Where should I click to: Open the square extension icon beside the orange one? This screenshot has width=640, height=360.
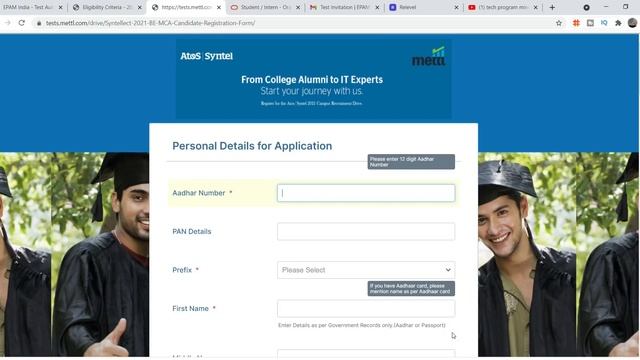590,23
